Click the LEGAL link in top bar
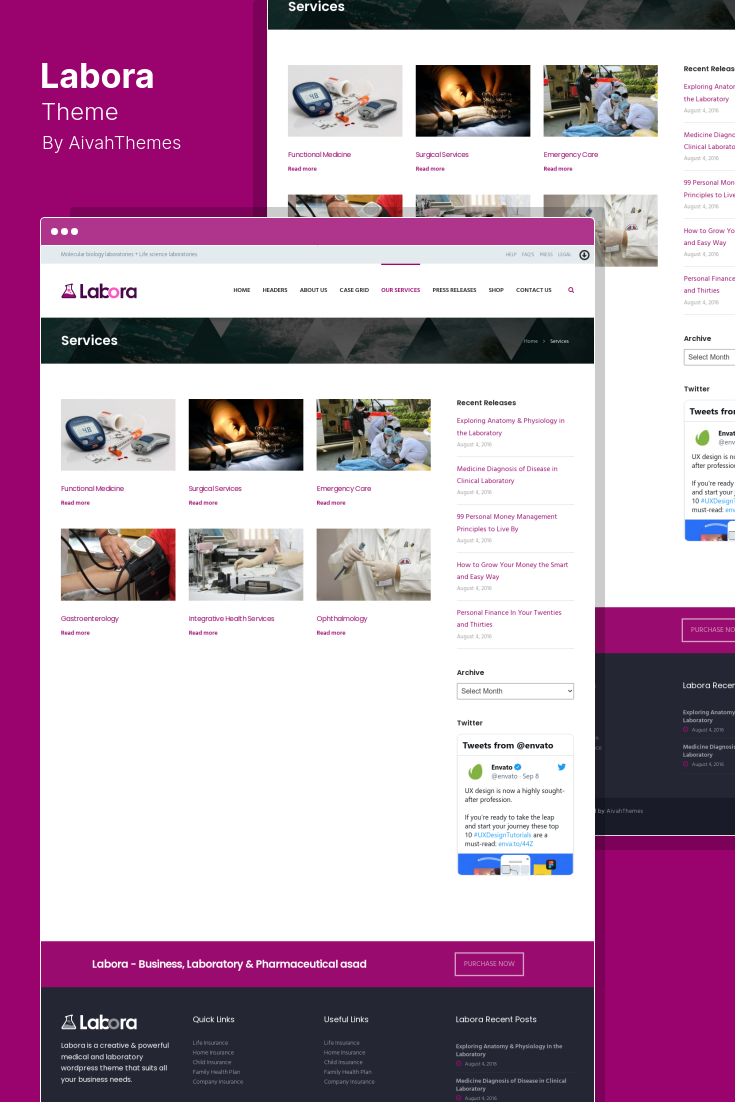The height and width of the screenshot is (1102, 735). 564,254
